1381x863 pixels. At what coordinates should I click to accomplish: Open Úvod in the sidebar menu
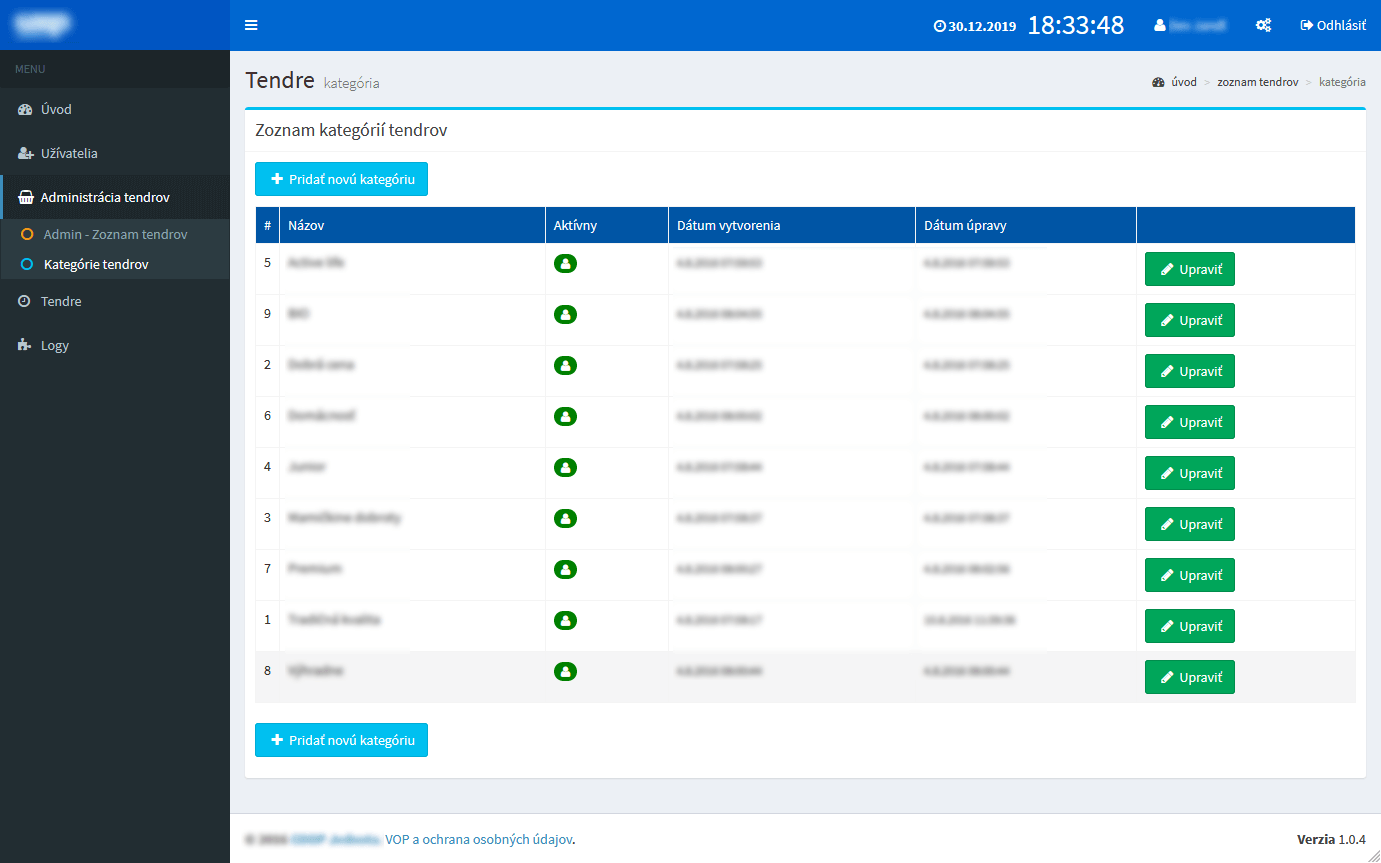115,109
